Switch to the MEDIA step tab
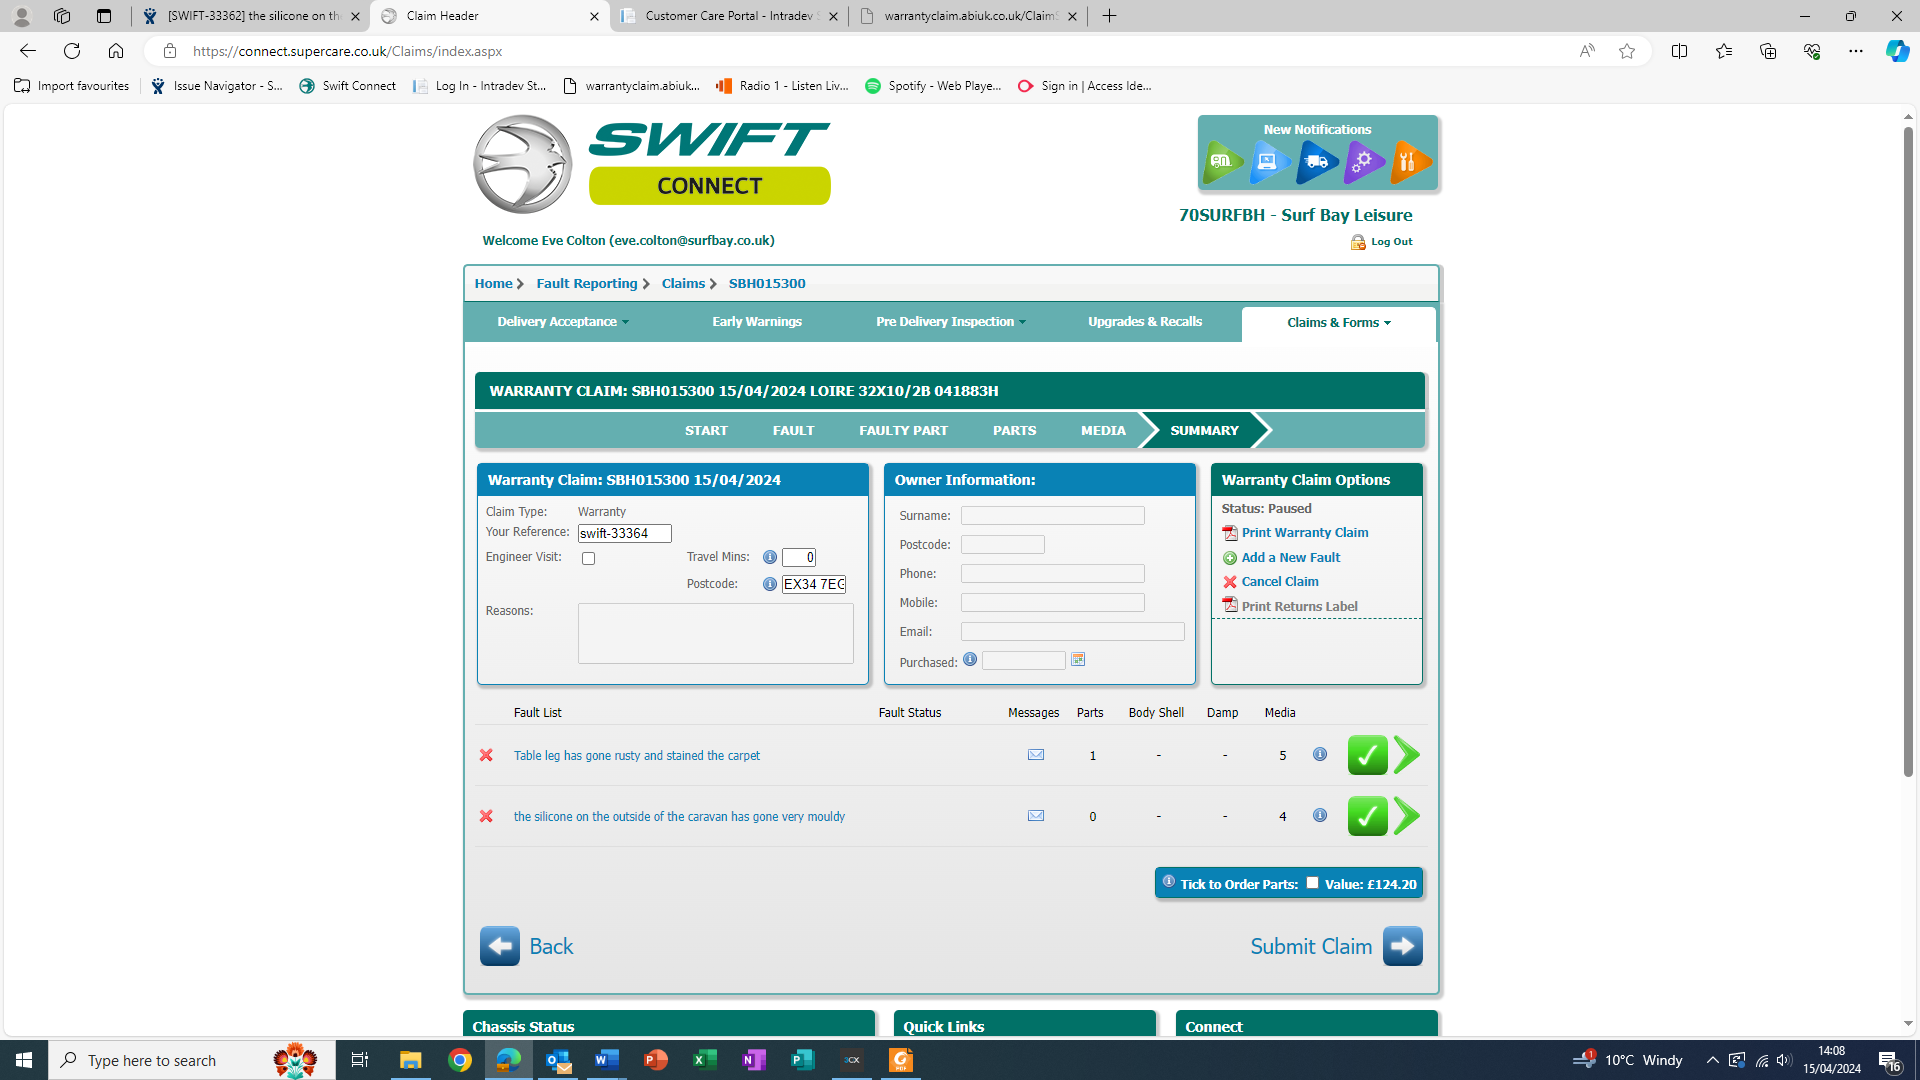Screen dimensions: 1920x1080 (1103, 430)
